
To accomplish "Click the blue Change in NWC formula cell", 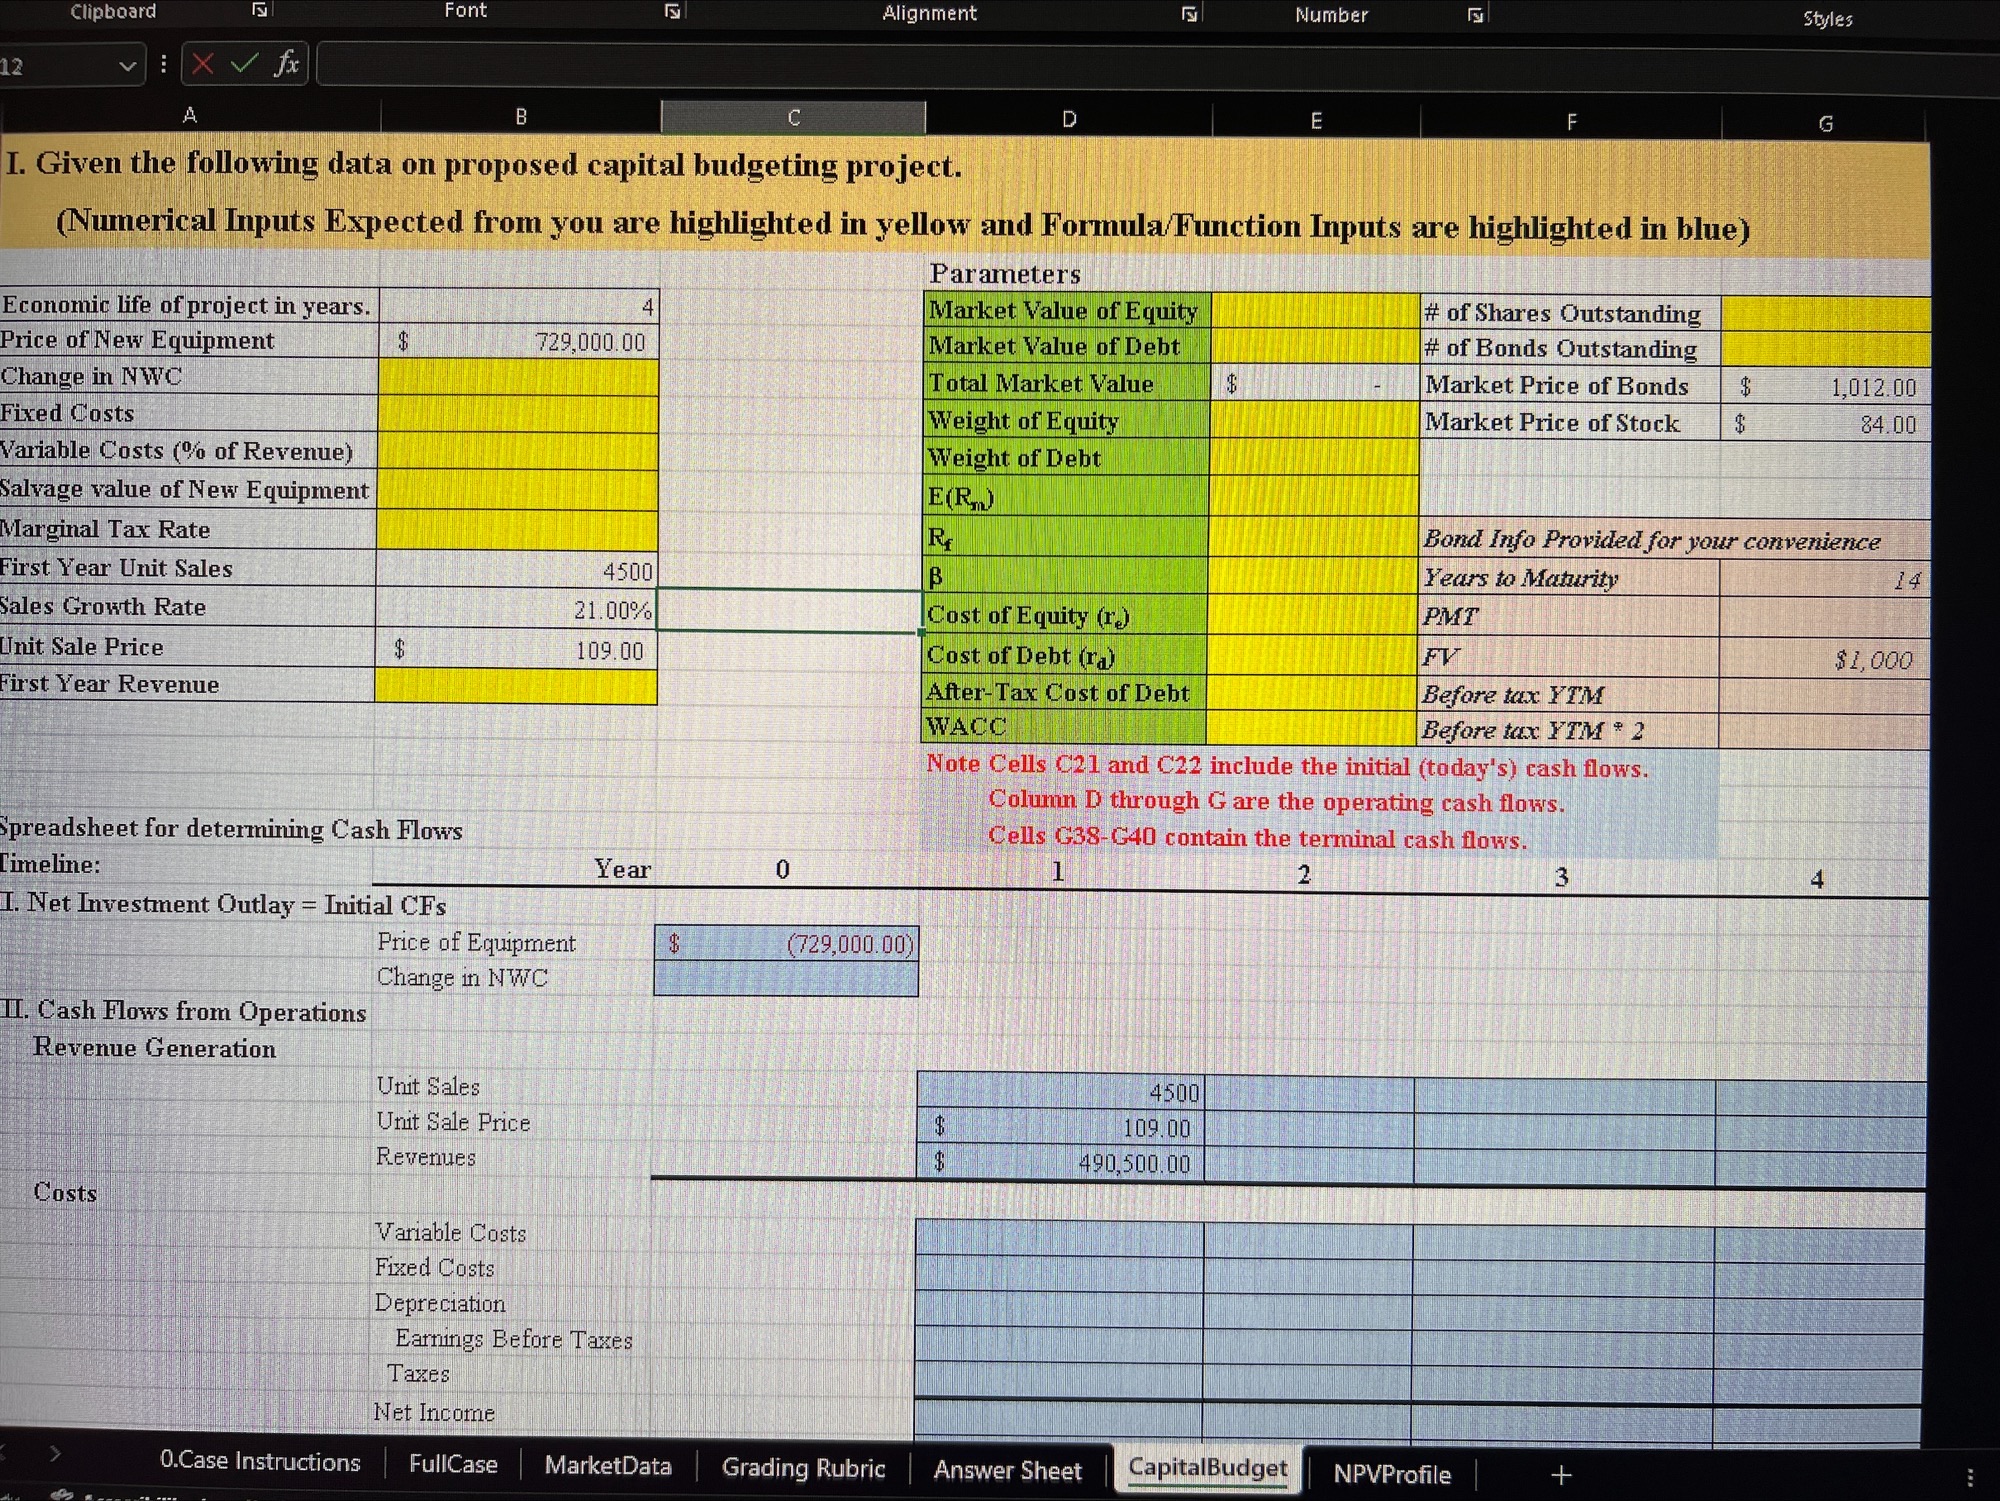I will pyautogui.click(x=786, y=979).
